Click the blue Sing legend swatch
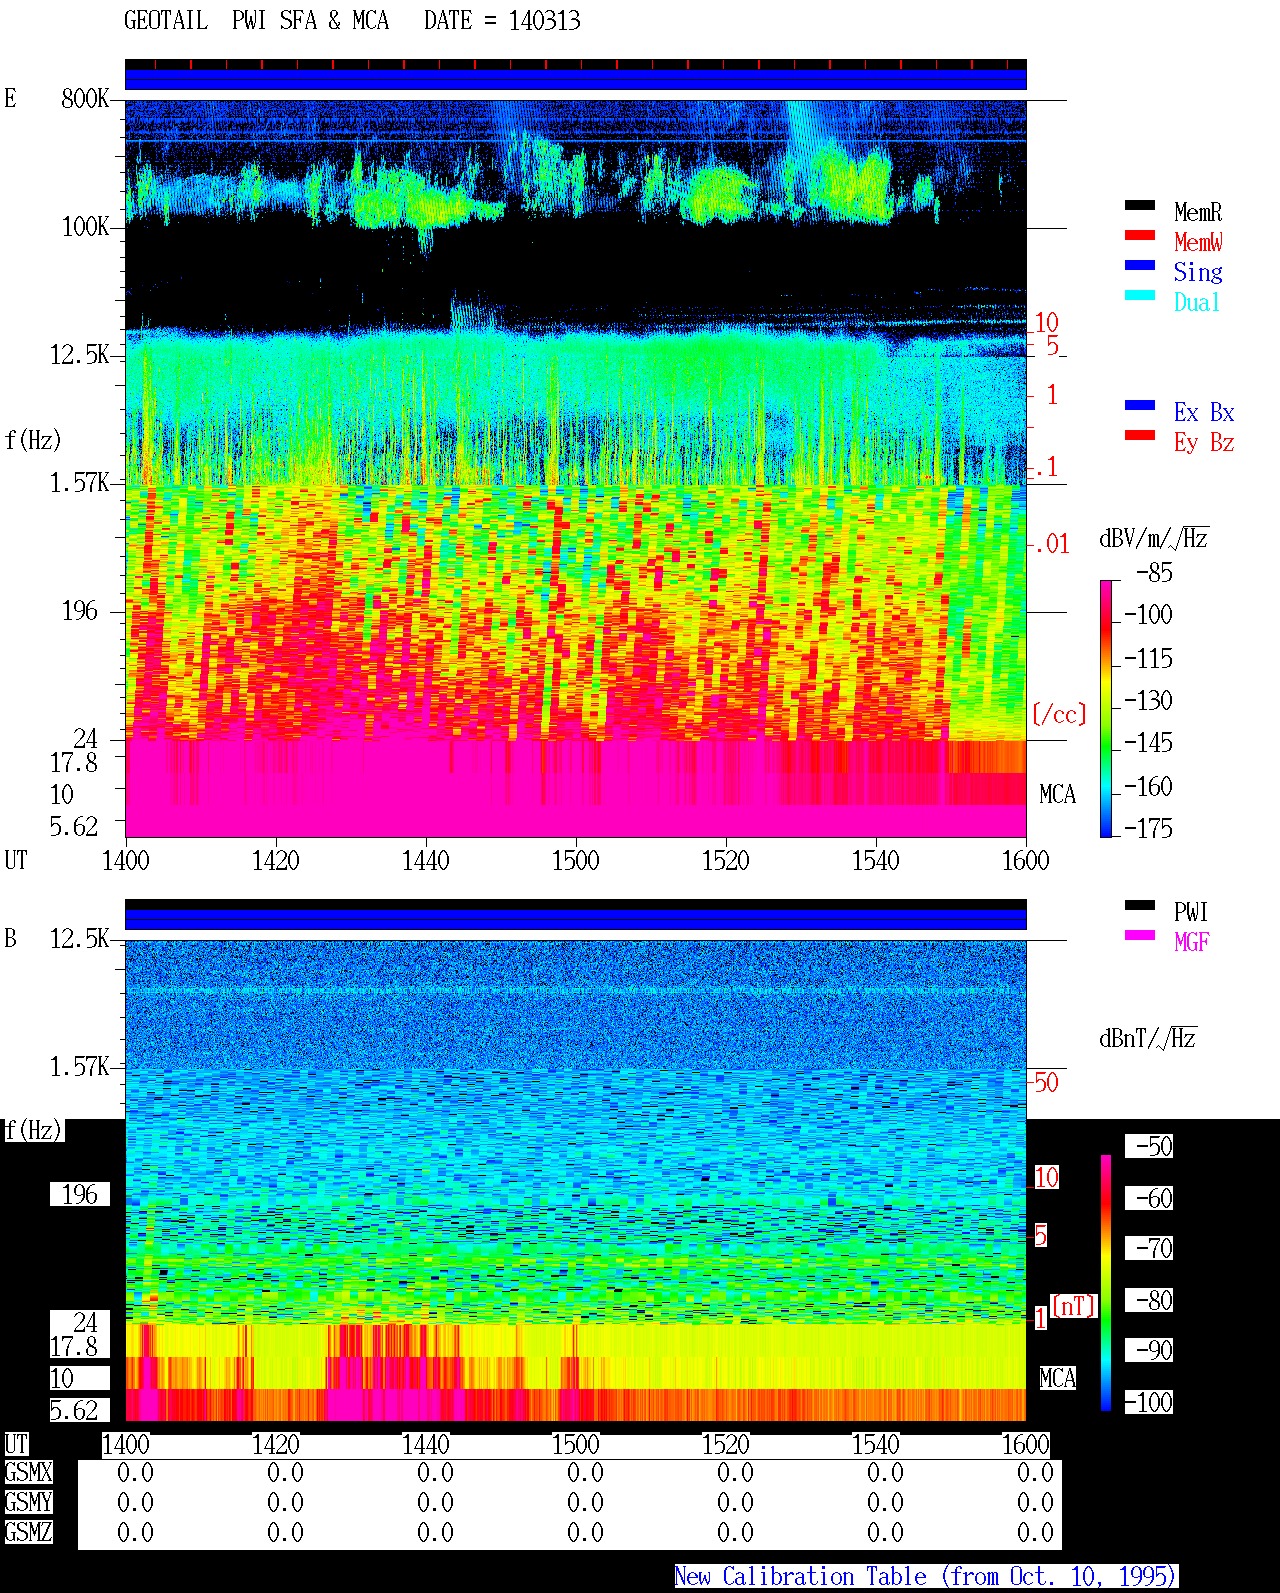Screen dimensions: 1280x1593 pos(1139,266)
